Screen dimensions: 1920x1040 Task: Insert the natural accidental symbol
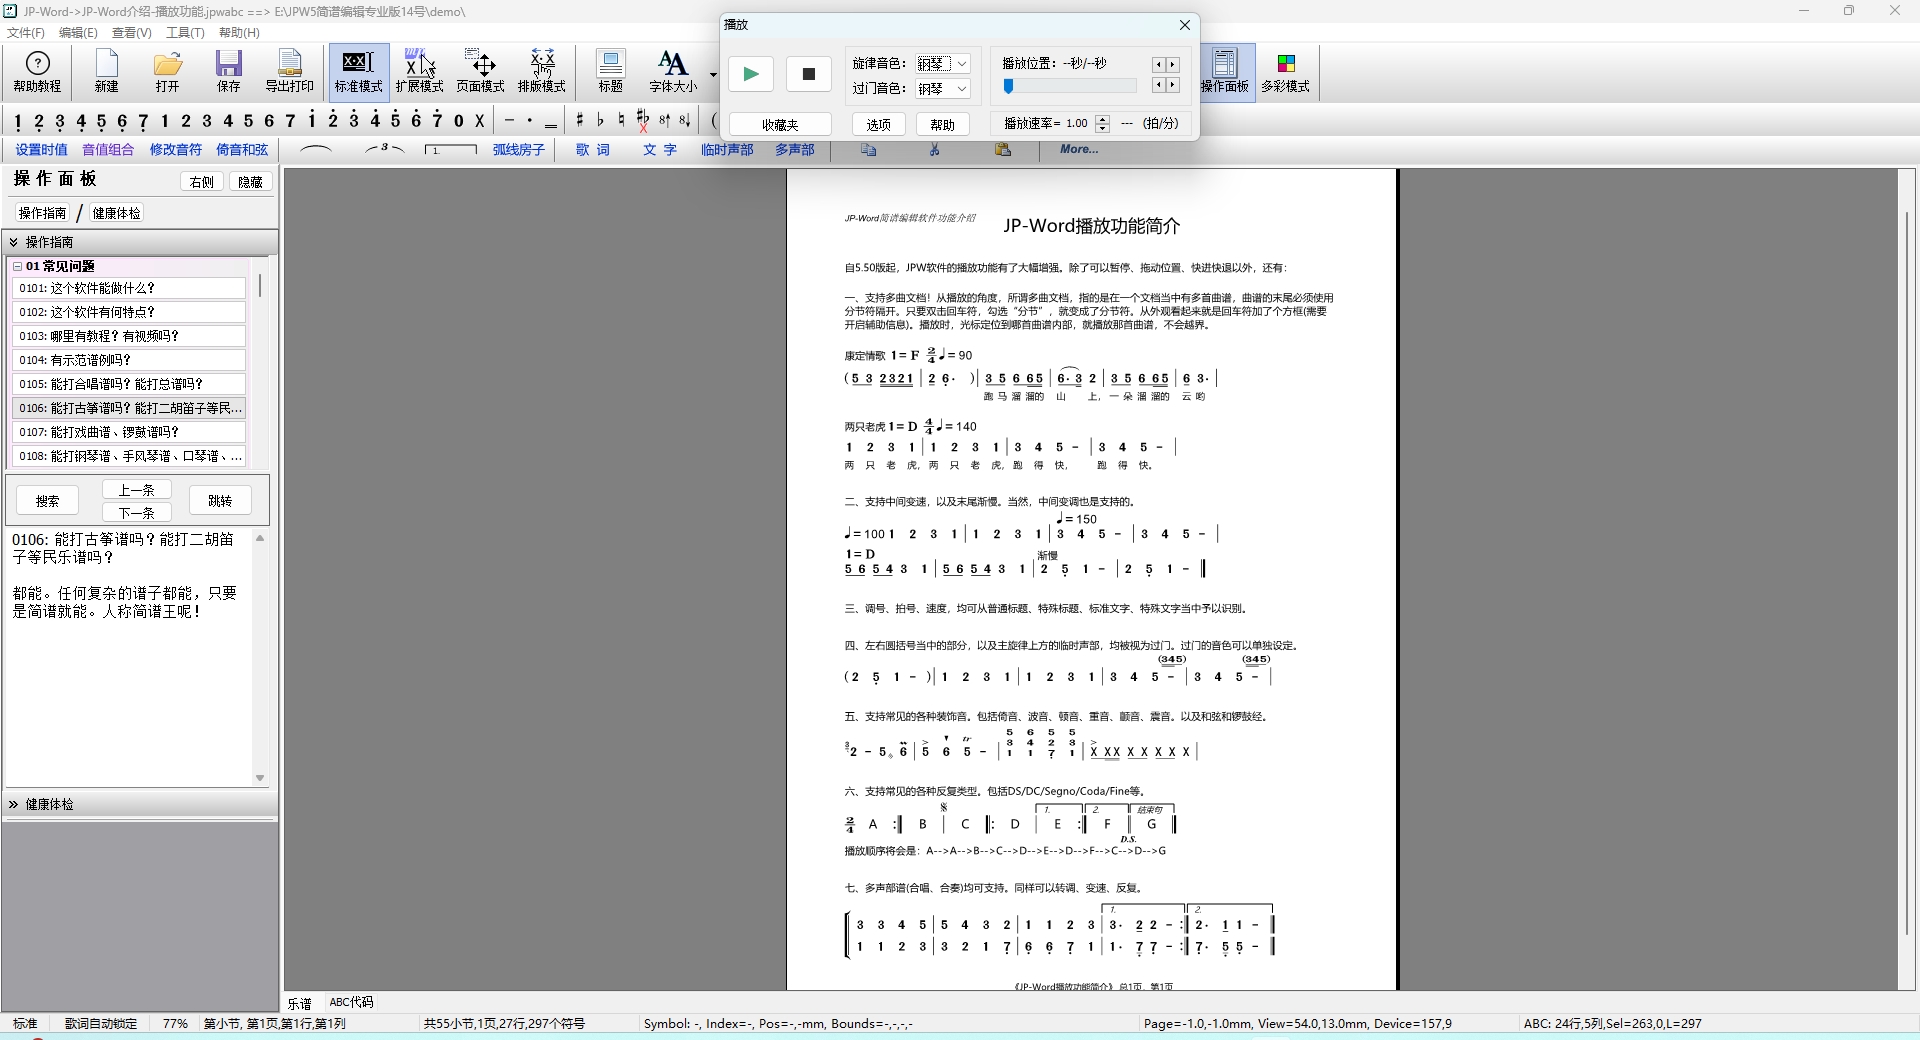[x=622, y=121]
